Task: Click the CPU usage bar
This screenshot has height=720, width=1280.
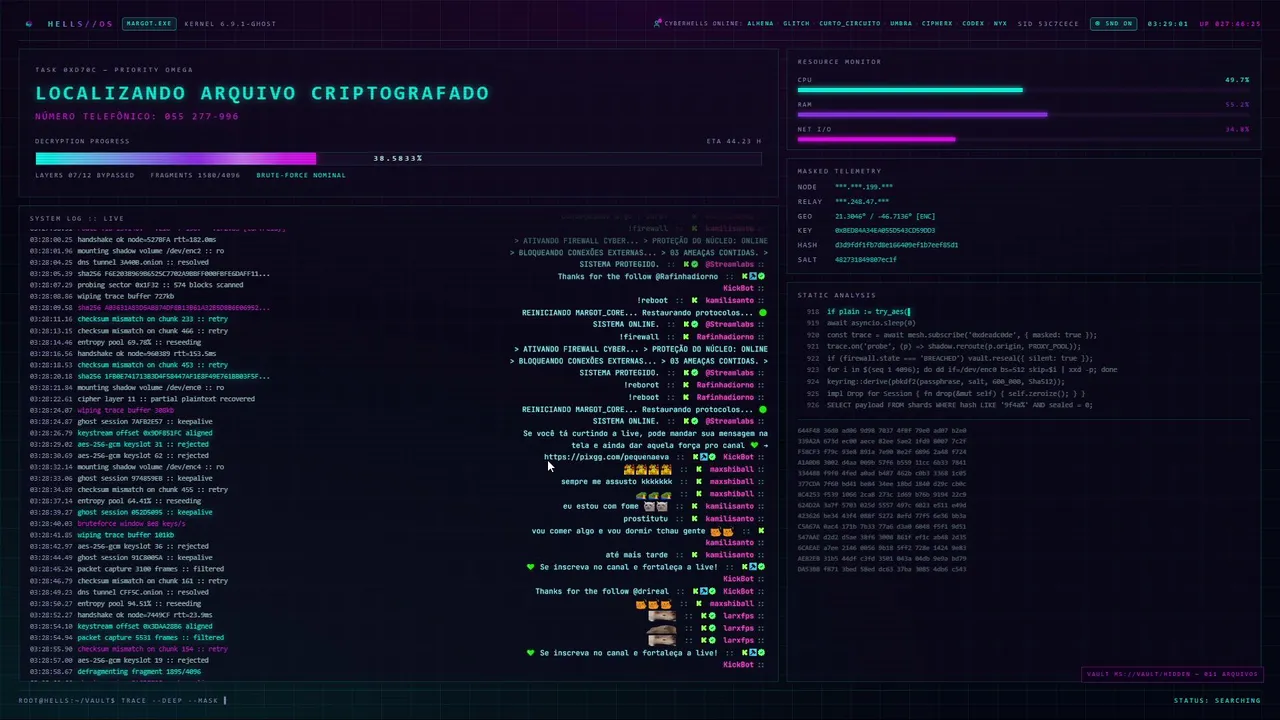Action: point(1023,90)
